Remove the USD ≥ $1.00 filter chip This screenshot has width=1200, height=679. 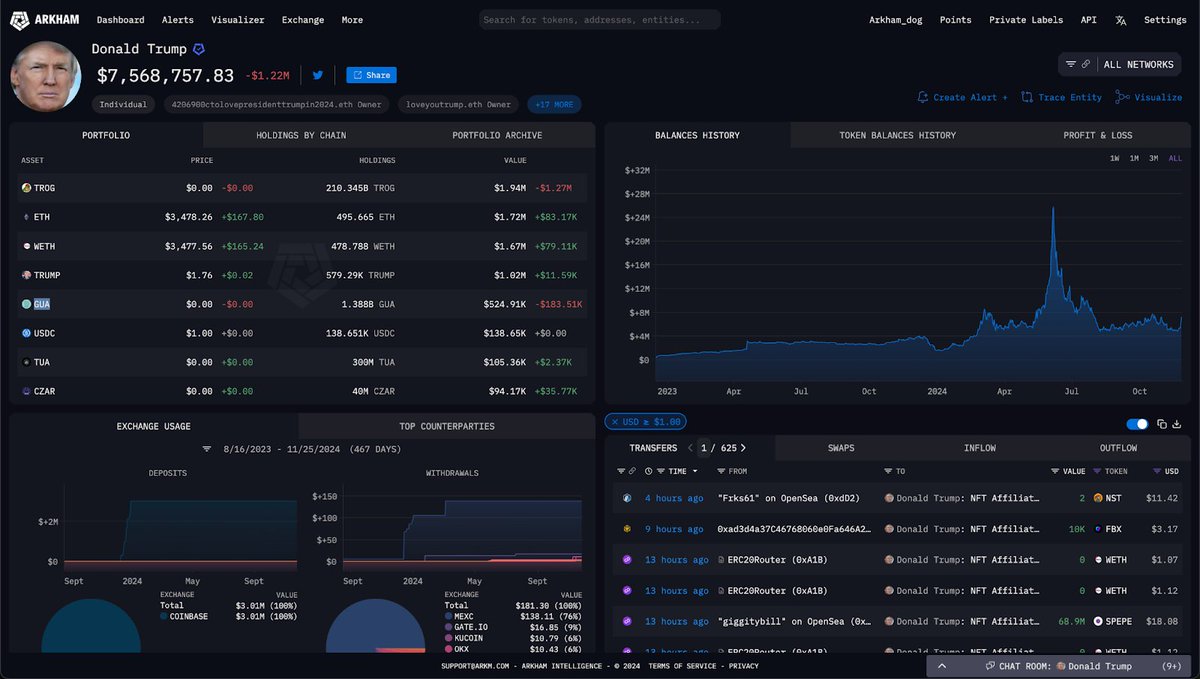pos(615,422)
